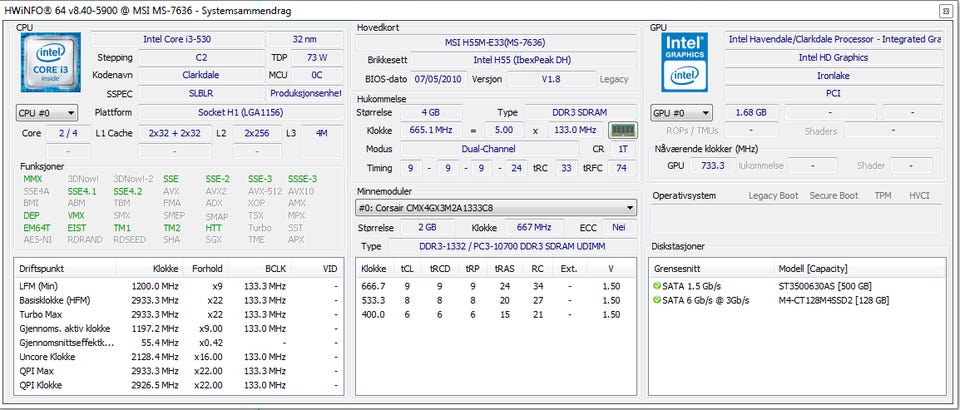Screen dimensions: 960x410
Task: Click the green memory module chip icon
Action: point(622,130)
